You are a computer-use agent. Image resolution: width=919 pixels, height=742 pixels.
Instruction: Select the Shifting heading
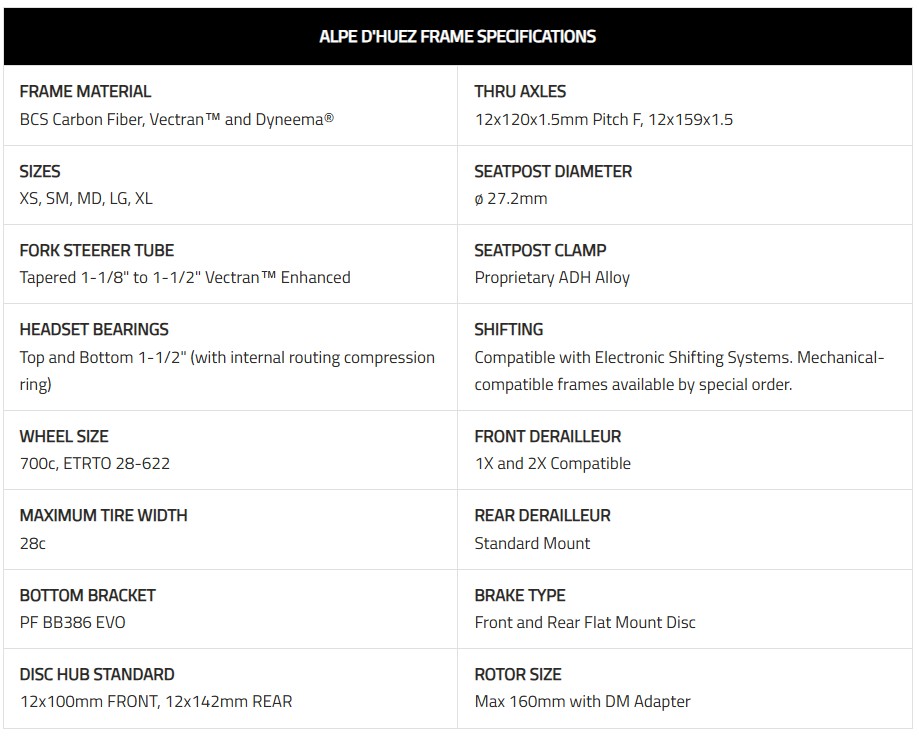tap(509, 329)
